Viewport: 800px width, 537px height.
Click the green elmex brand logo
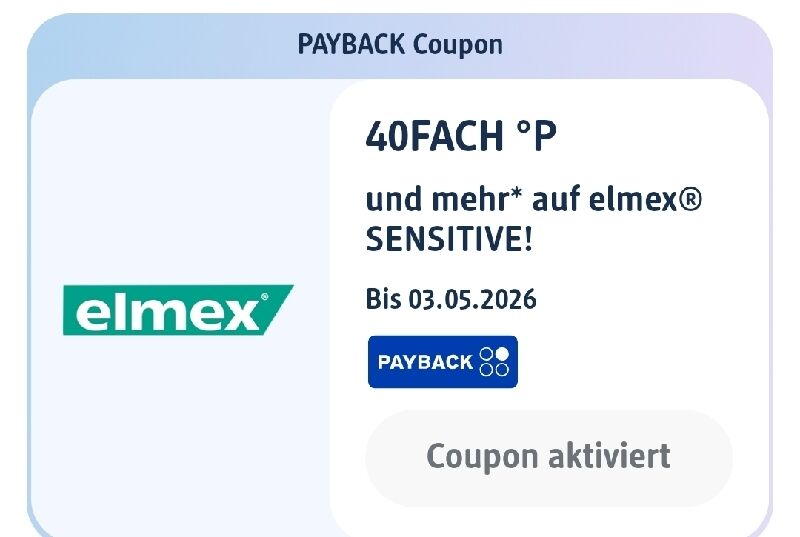click(178, 310)
